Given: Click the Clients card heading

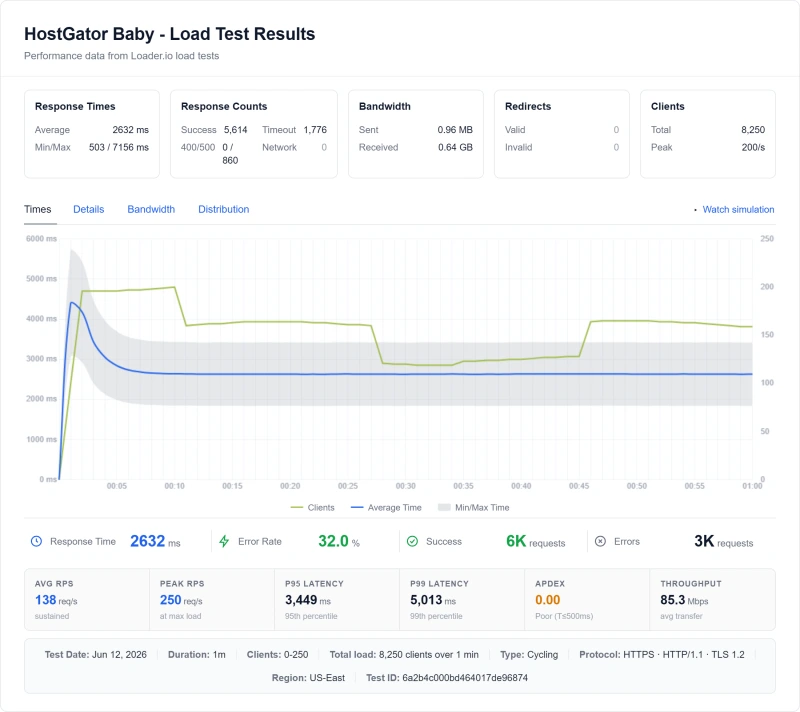Looking at the screenshot, I should pyautogui.click(x=667, y=106).
